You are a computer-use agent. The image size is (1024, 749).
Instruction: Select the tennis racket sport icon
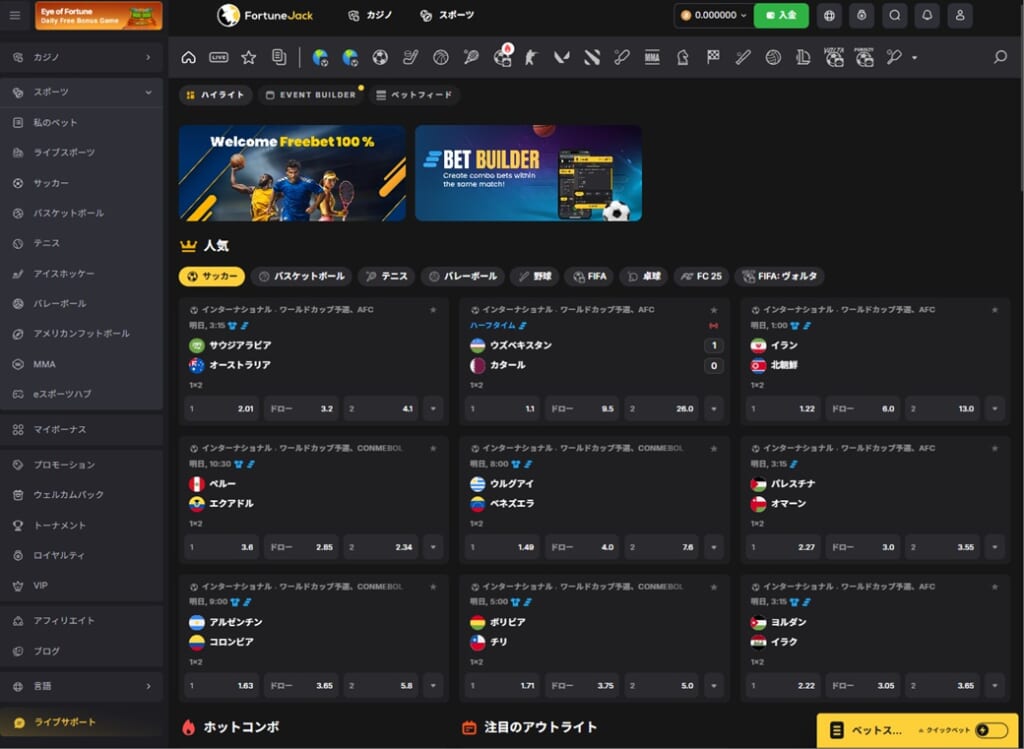[471, 57]
